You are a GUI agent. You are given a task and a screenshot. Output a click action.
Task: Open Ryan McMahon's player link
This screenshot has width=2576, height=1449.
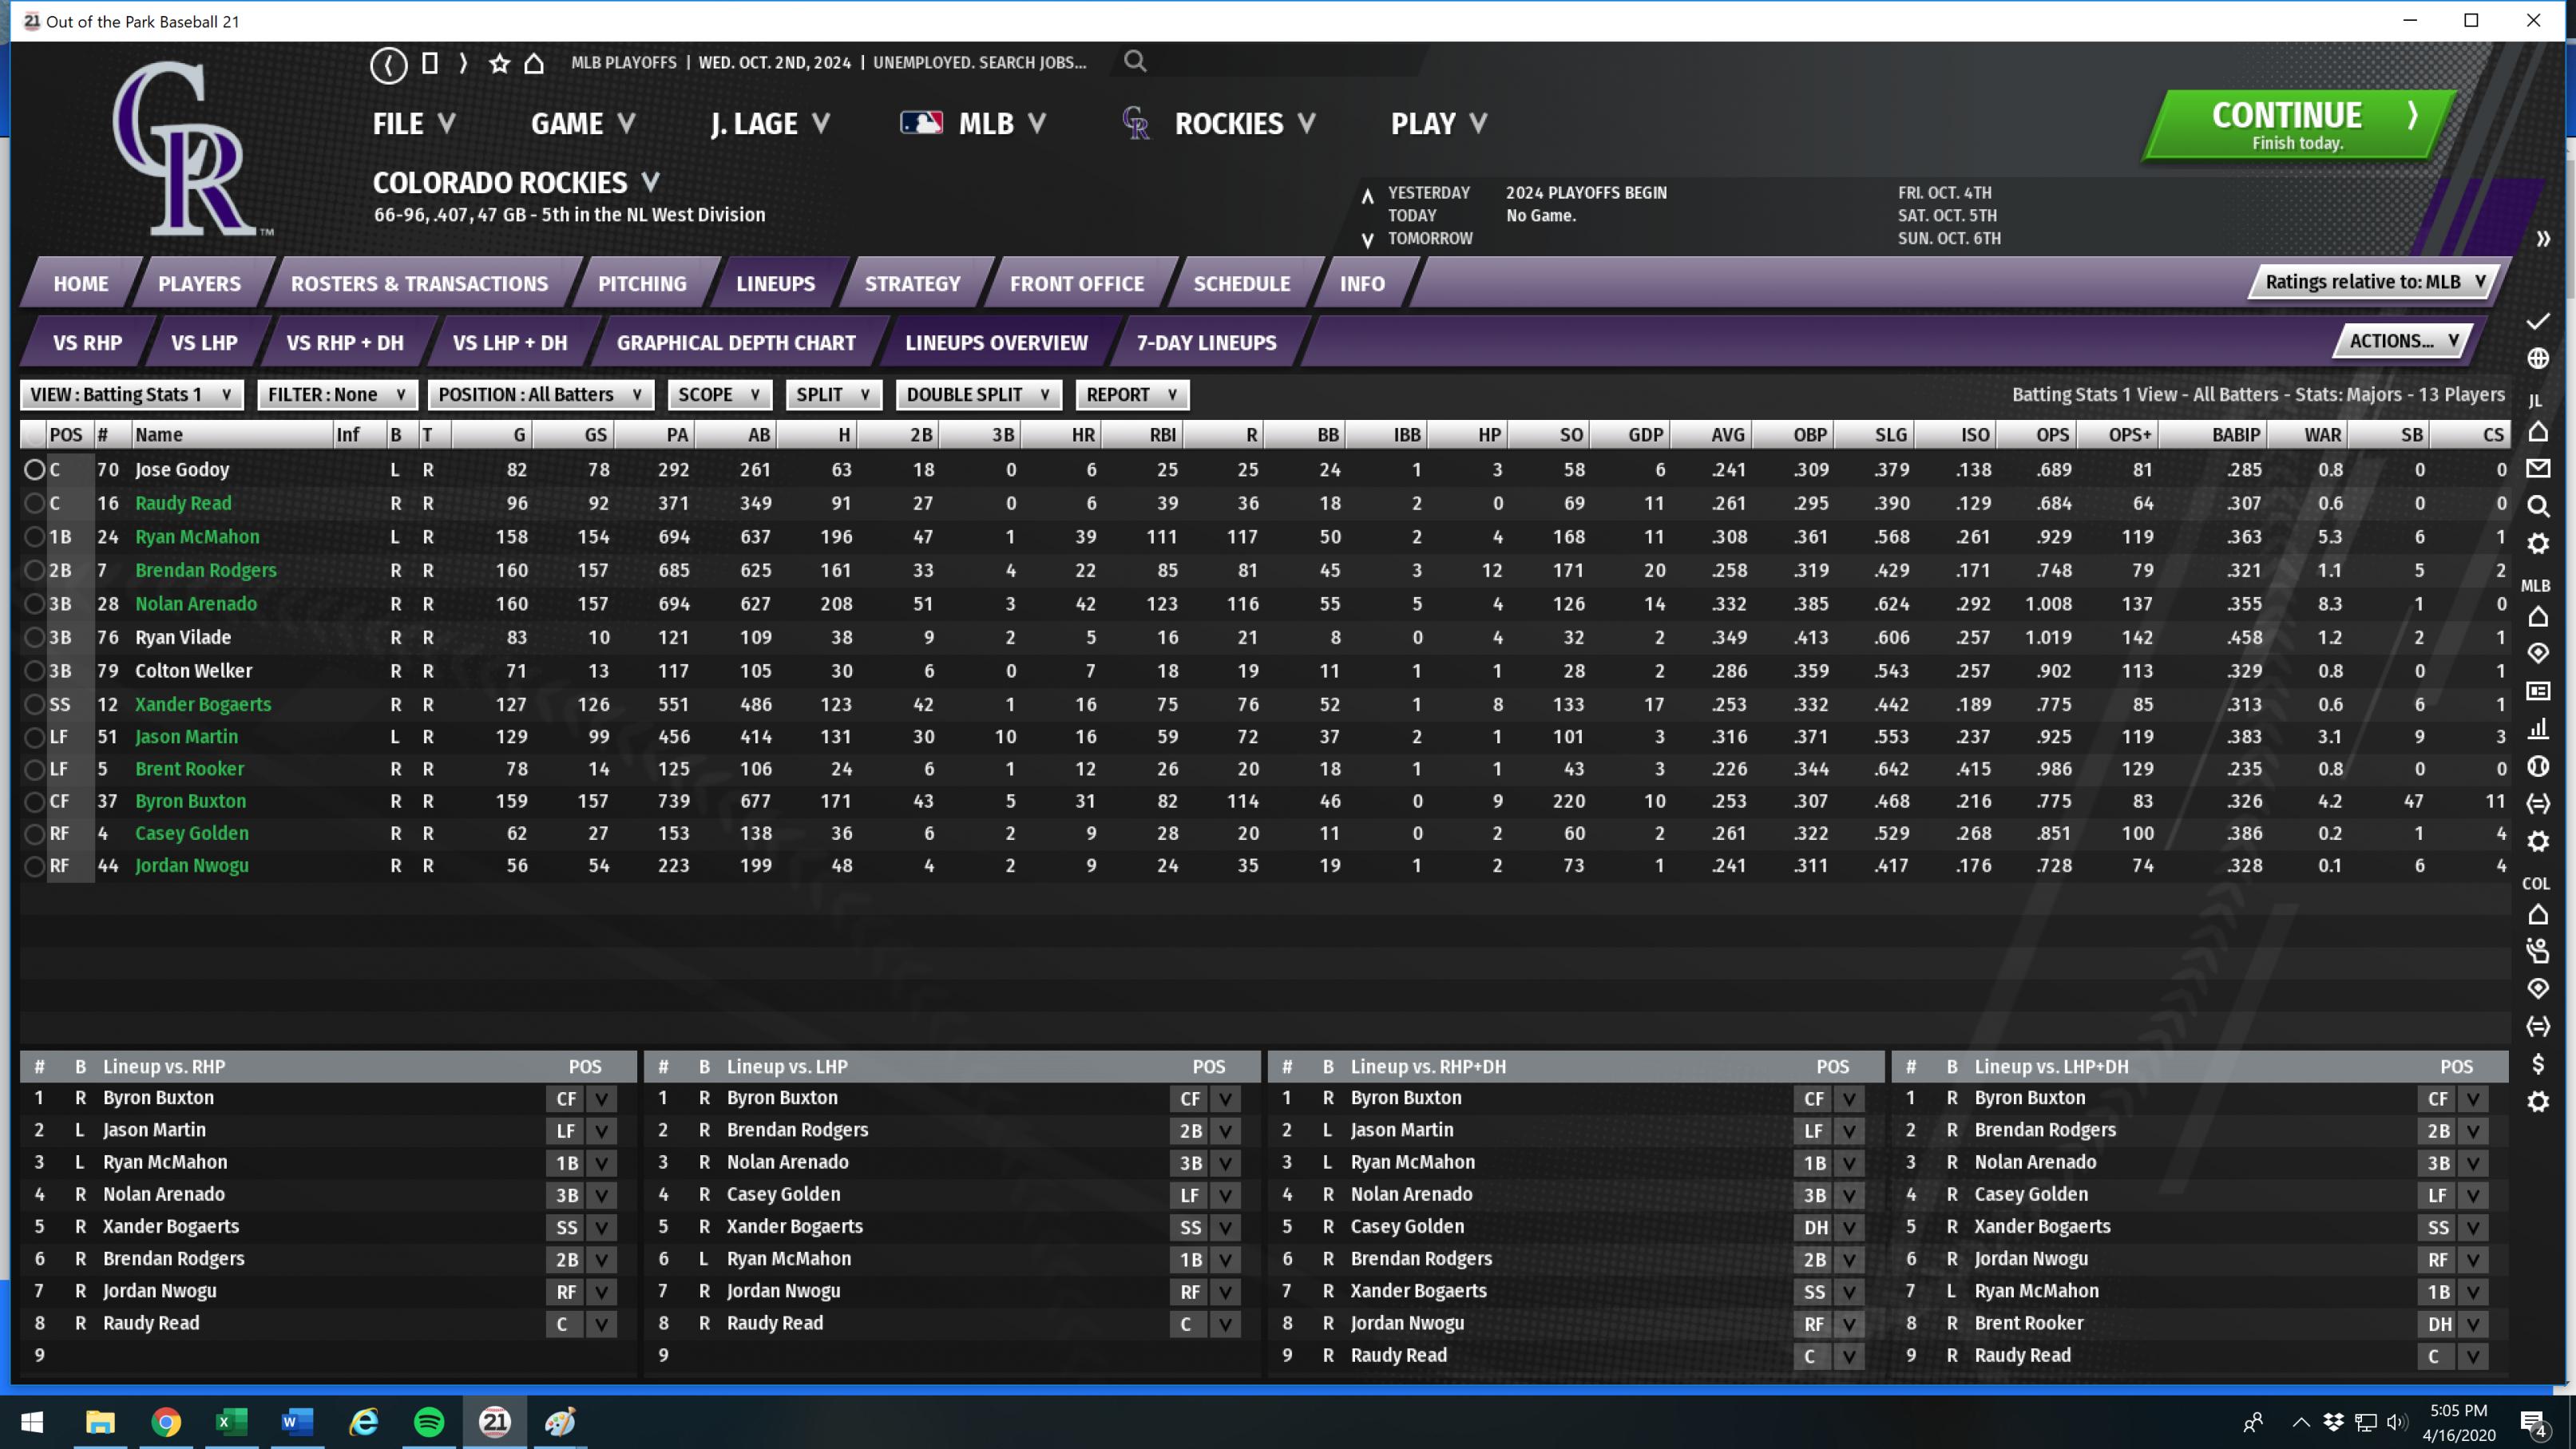(197, 537)
